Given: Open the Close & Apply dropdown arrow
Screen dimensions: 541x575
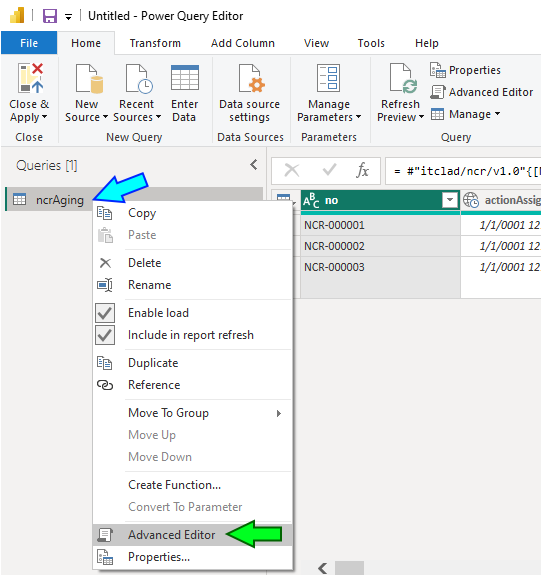Looking at the screenshot, I should click(x=44, y=117).
